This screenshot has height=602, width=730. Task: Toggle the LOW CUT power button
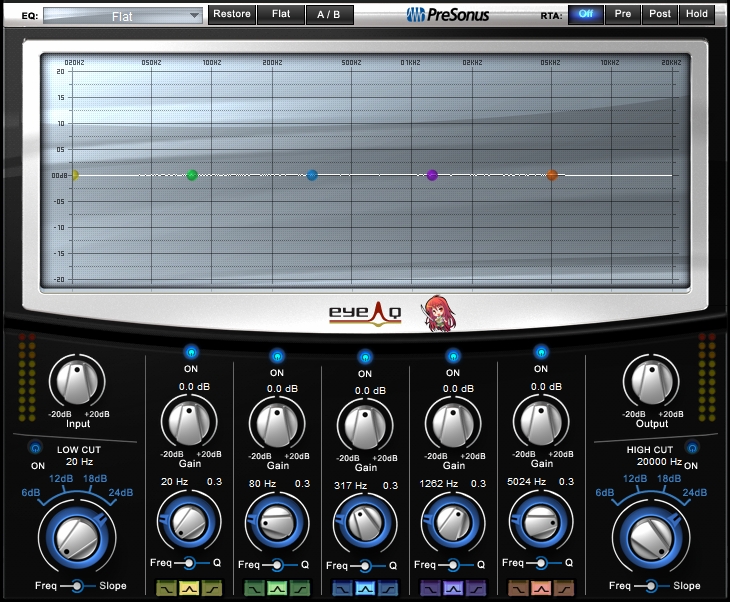click(x=36, y=448)
